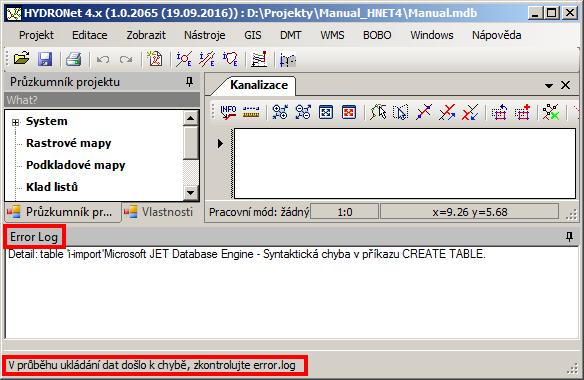This screenshot has height=380, width=584.
Task: Click the frame with red plus icon
Action: click(522, 112)
